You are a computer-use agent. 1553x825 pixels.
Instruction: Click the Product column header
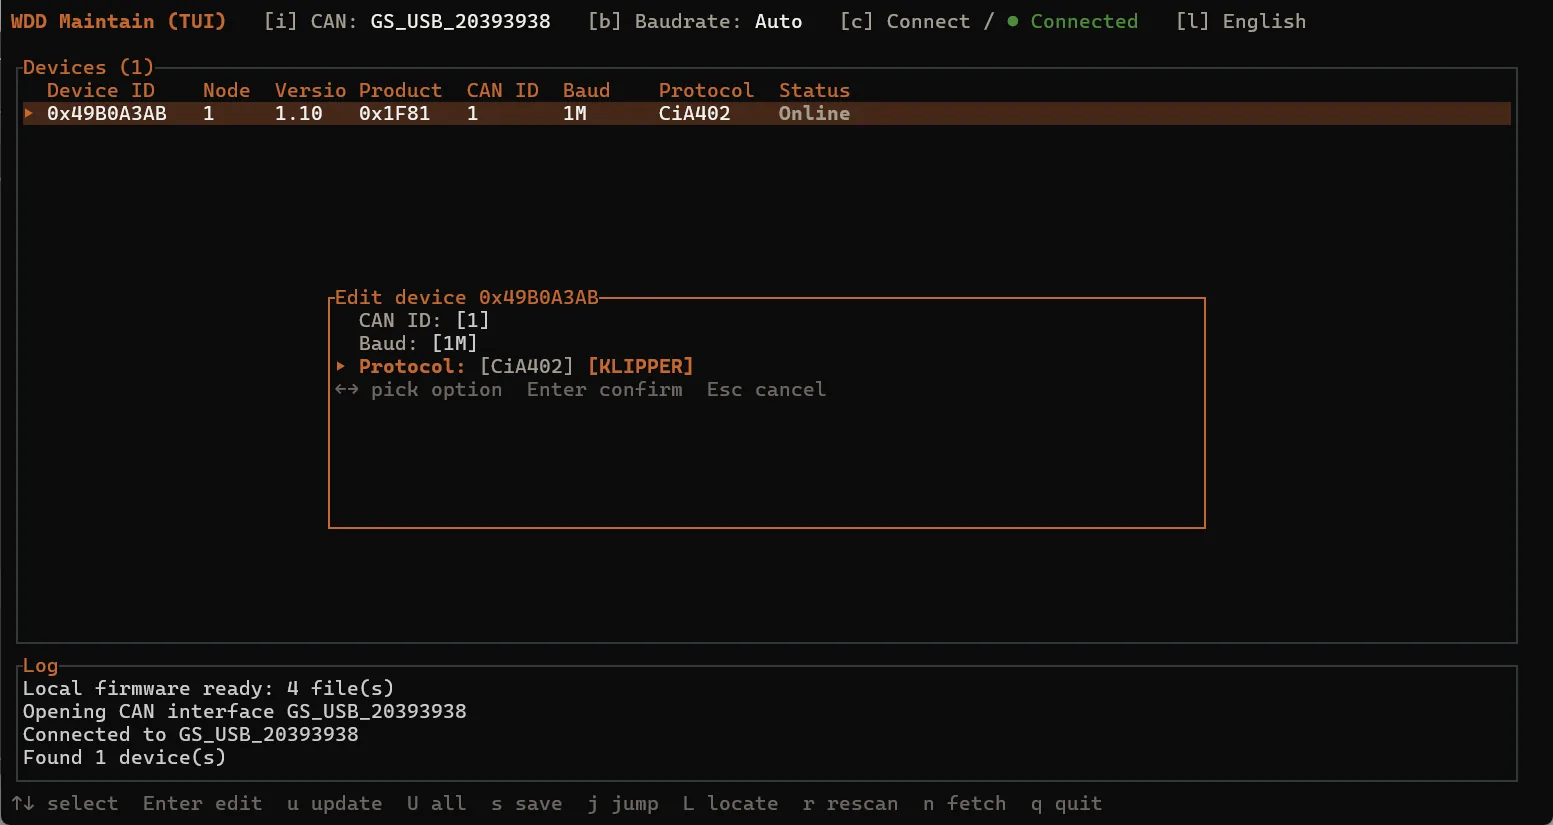click(400, 90)
